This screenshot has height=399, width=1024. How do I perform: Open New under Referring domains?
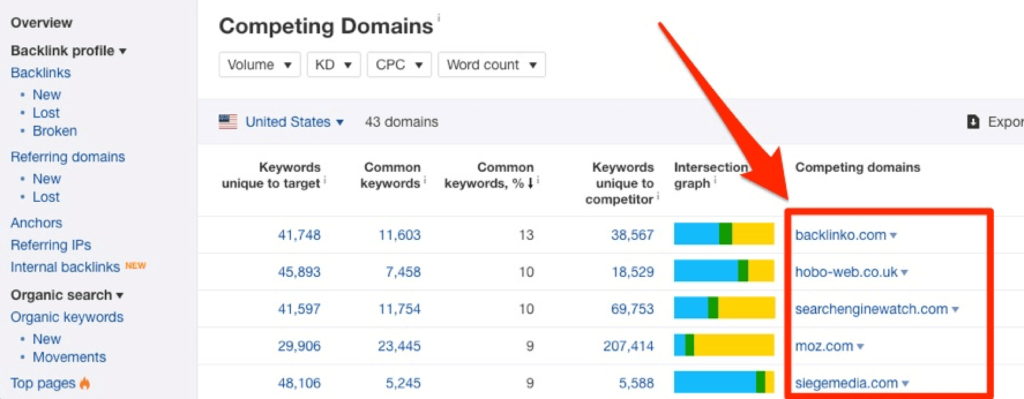46,179
